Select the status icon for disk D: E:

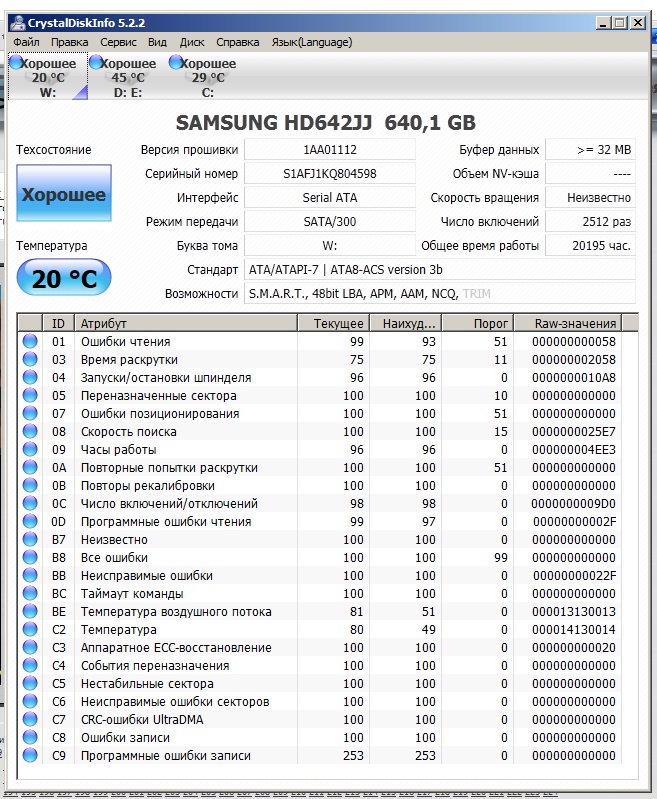[96, 63]
